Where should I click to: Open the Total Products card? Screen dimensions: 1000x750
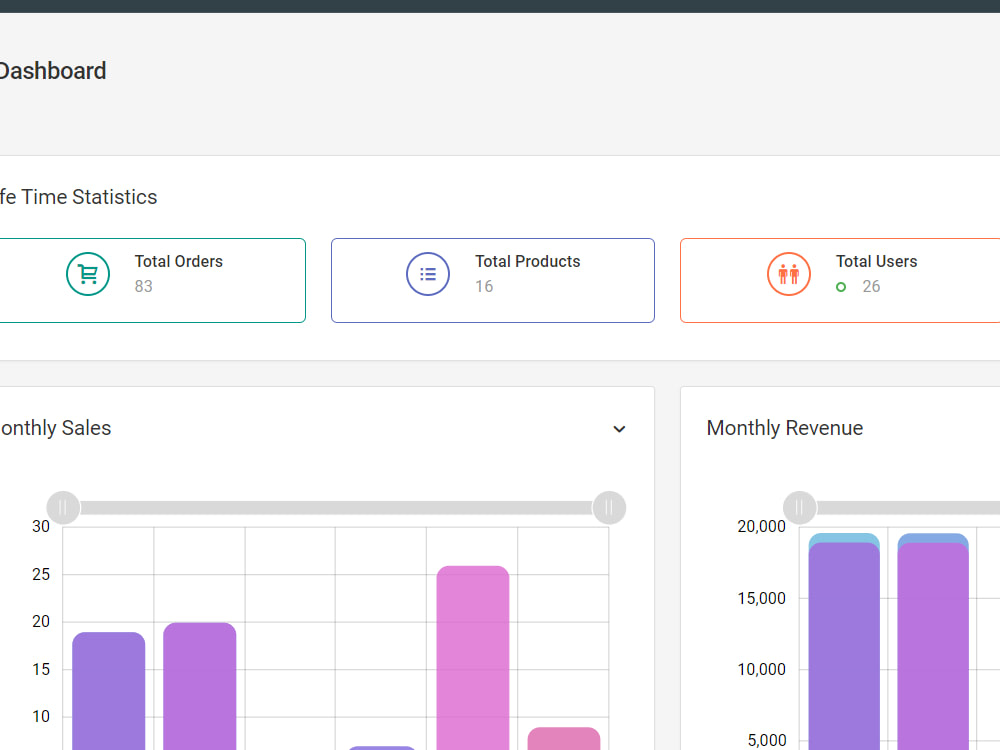pyautogui.click(x=493, y=281)
